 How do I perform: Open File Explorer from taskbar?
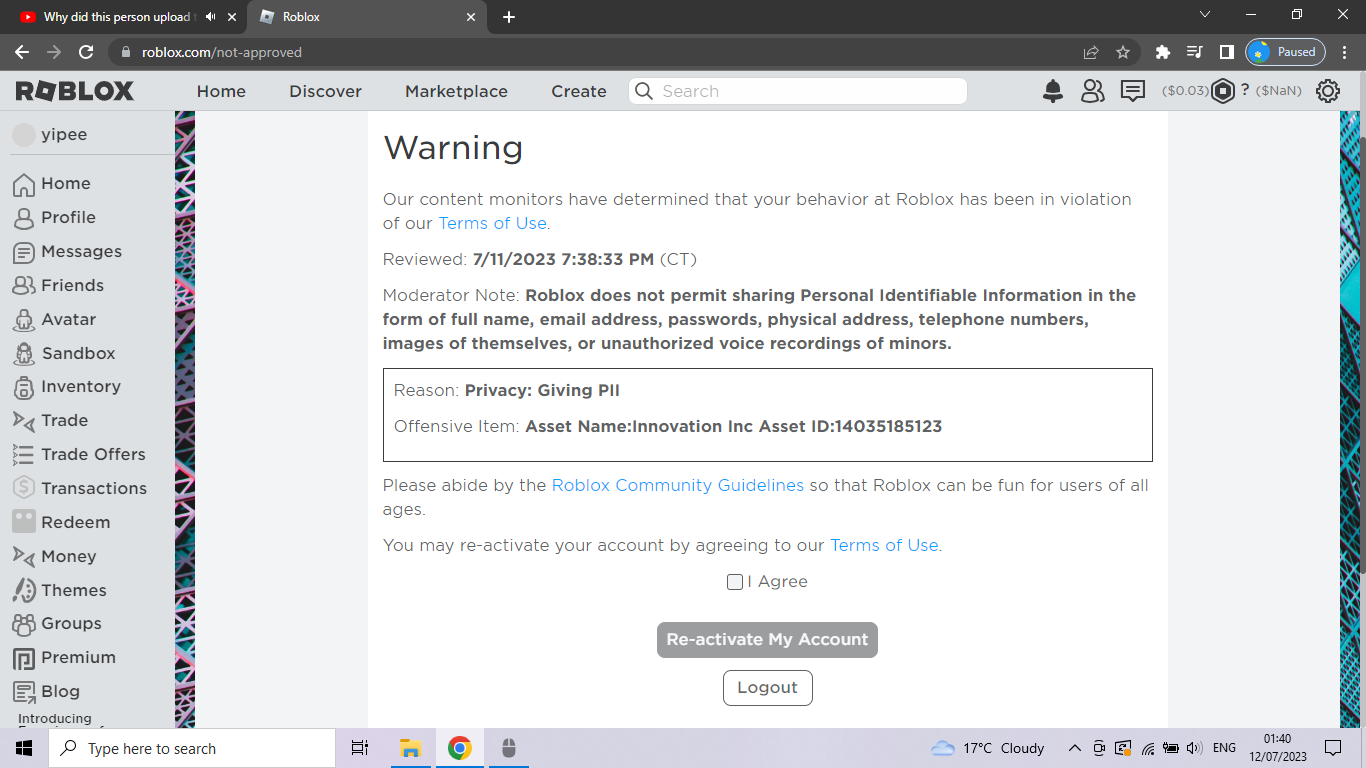(x=410, y=748)
